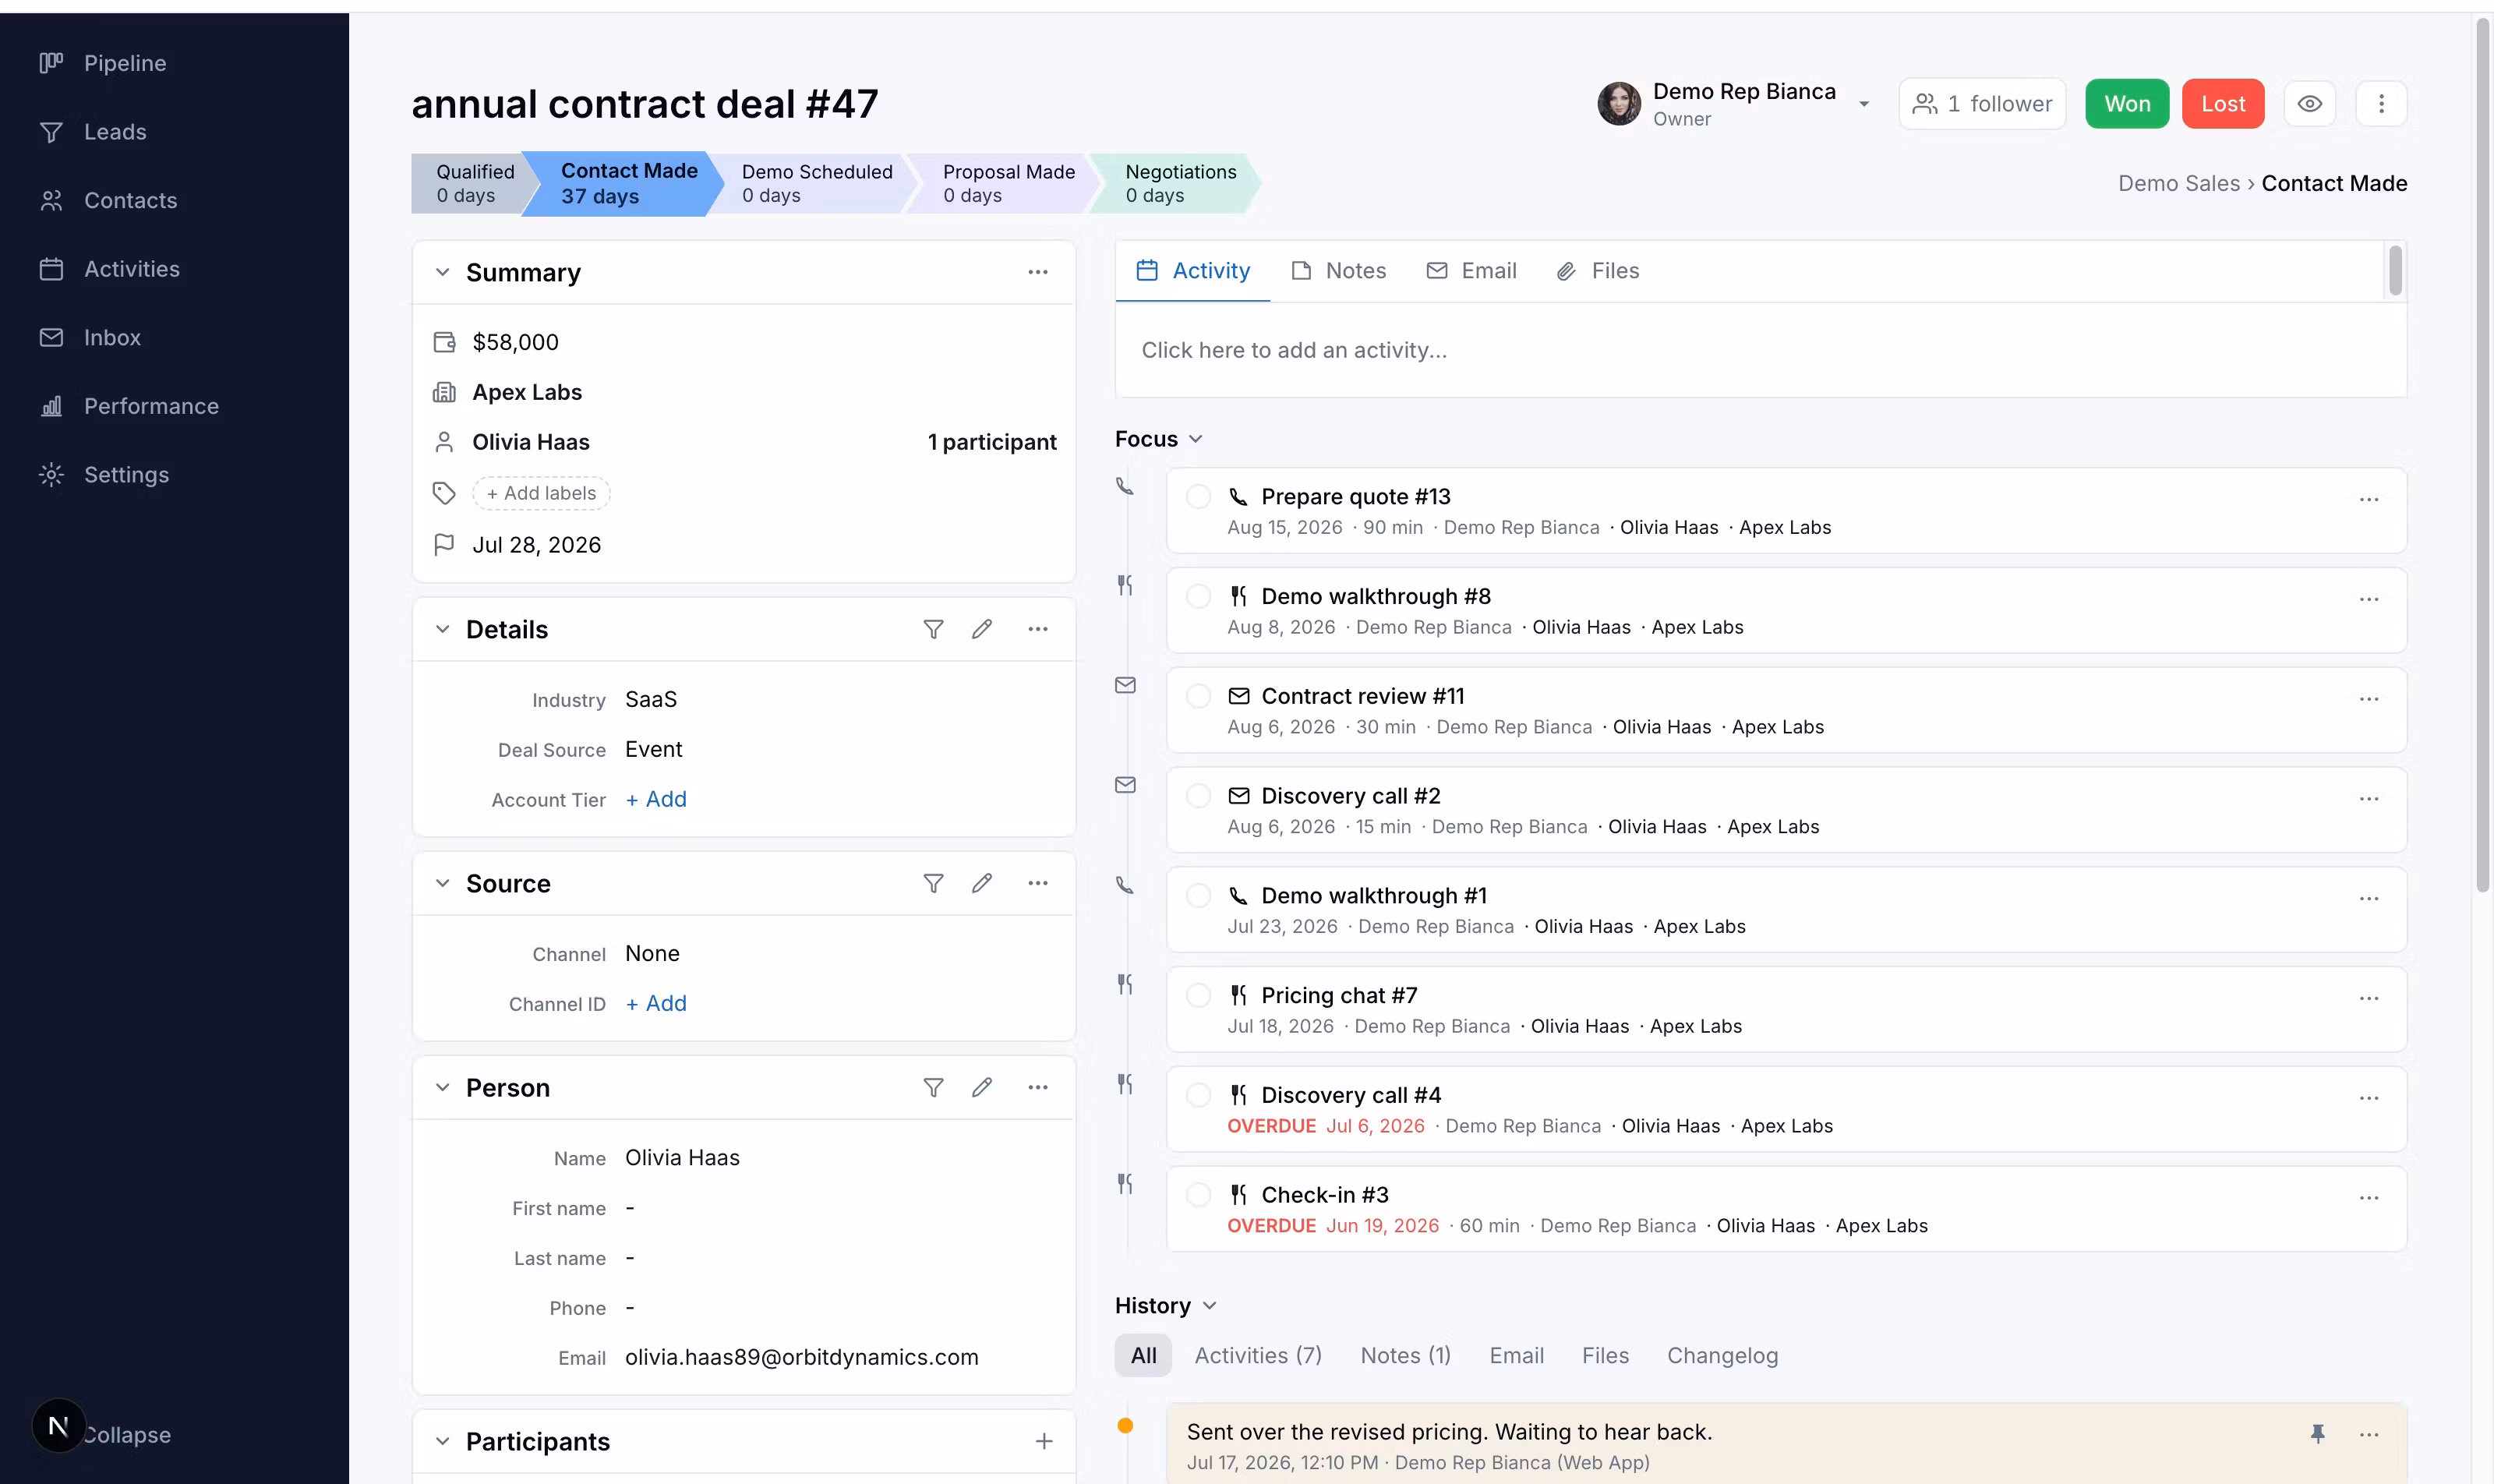Mark Prepare quote #13 as done

(1198, 497)
